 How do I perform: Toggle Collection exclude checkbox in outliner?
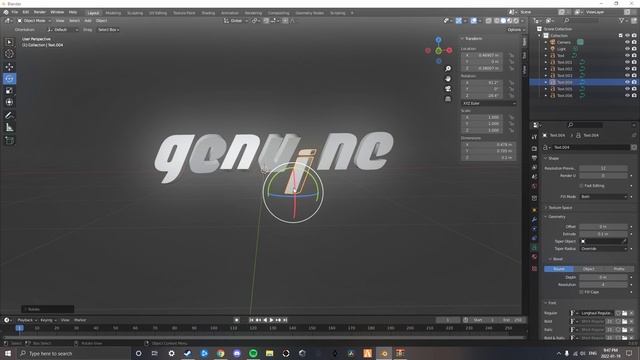coord(620,36)
